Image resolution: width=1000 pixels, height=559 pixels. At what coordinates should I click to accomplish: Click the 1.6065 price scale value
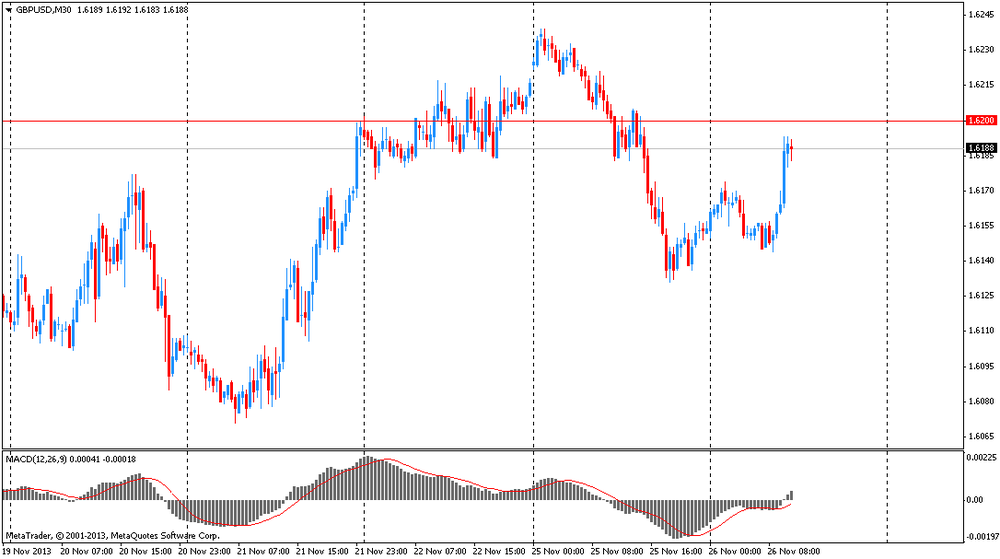981,436
